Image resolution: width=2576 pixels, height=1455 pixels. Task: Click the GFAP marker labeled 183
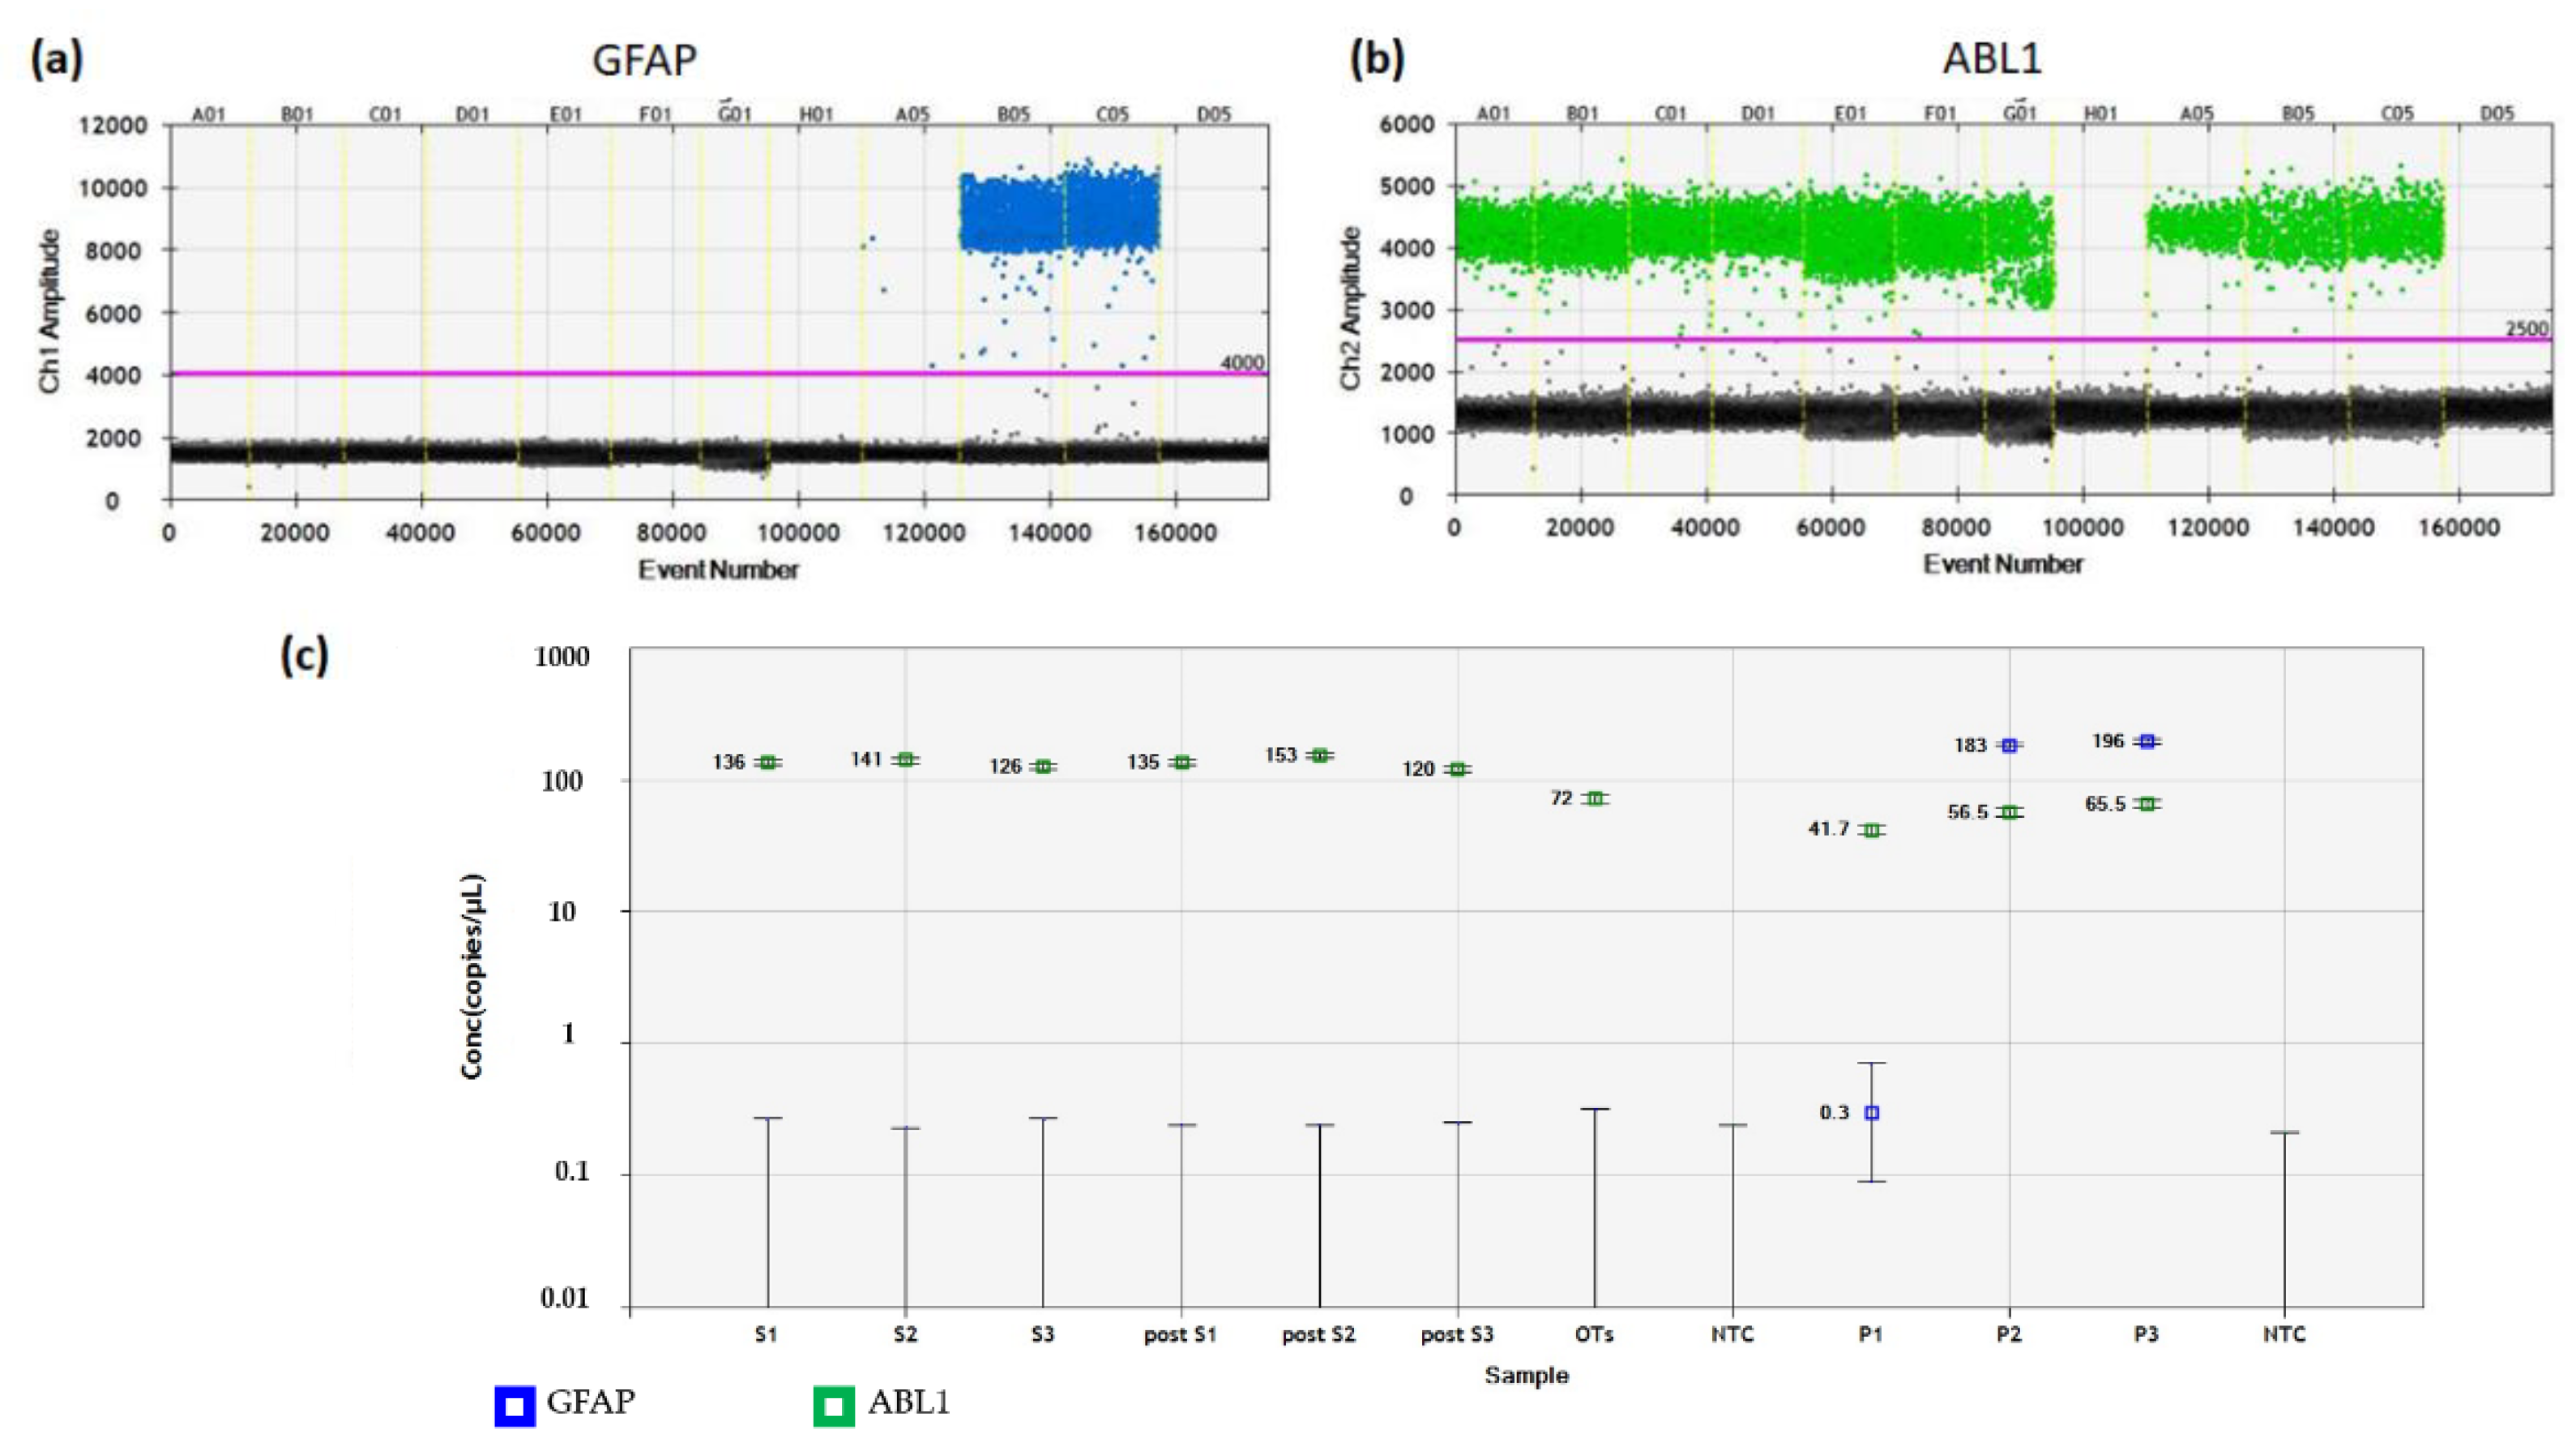pyautogui.click(x=2009, y=745)
